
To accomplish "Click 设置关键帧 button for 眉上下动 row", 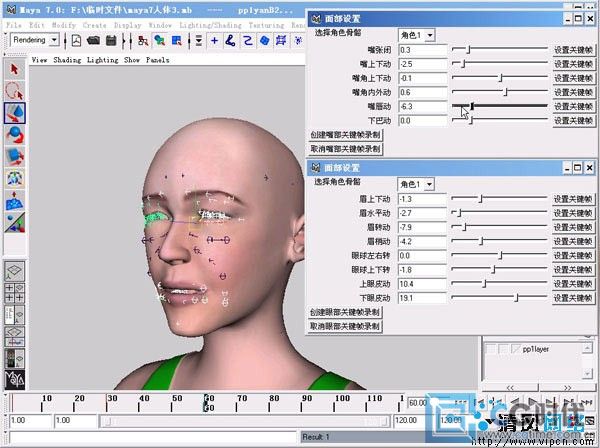I will coord(573,199).
